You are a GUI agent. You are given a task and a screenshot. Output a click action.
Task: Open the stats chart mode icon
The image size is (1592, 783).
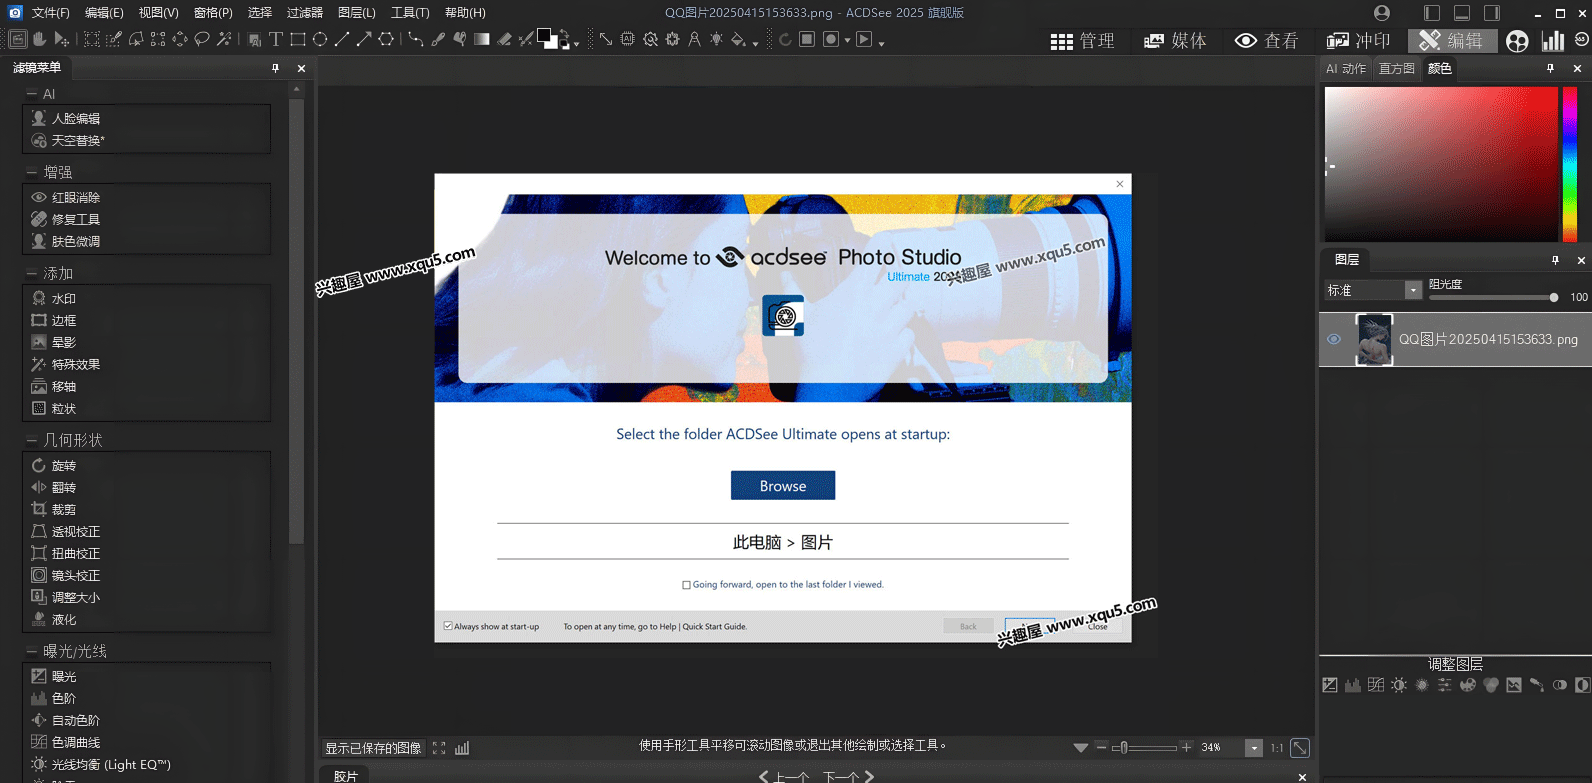1553,40
